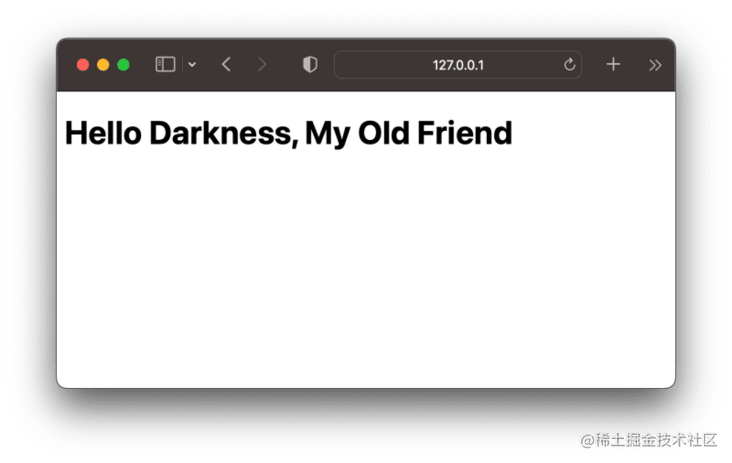Screen dimensions: 732x463
Task: Open a new tab with plus
Action: pos(613,64)
